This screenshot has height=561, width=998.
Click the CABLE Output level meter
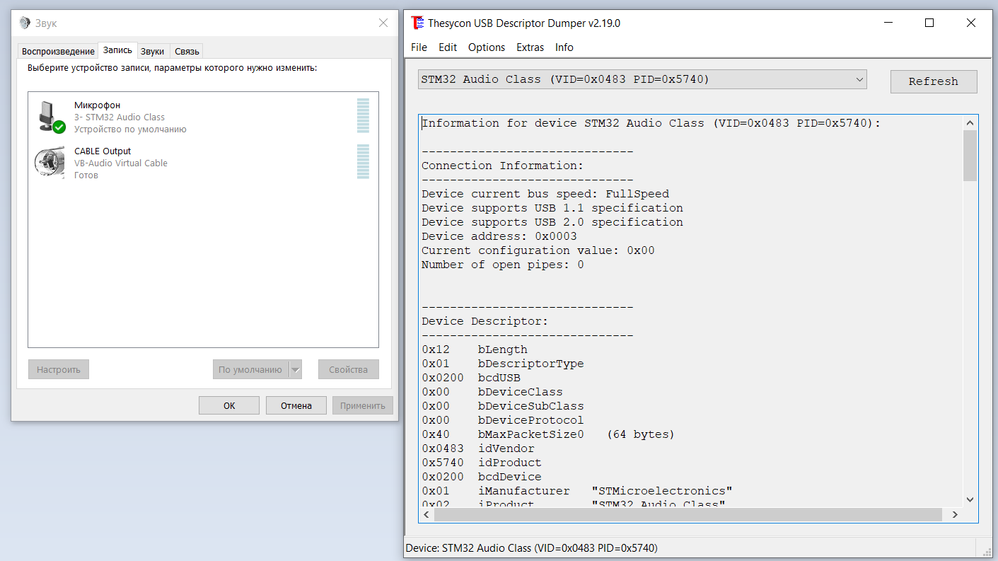pyautogui.click(x=363, y=161)
